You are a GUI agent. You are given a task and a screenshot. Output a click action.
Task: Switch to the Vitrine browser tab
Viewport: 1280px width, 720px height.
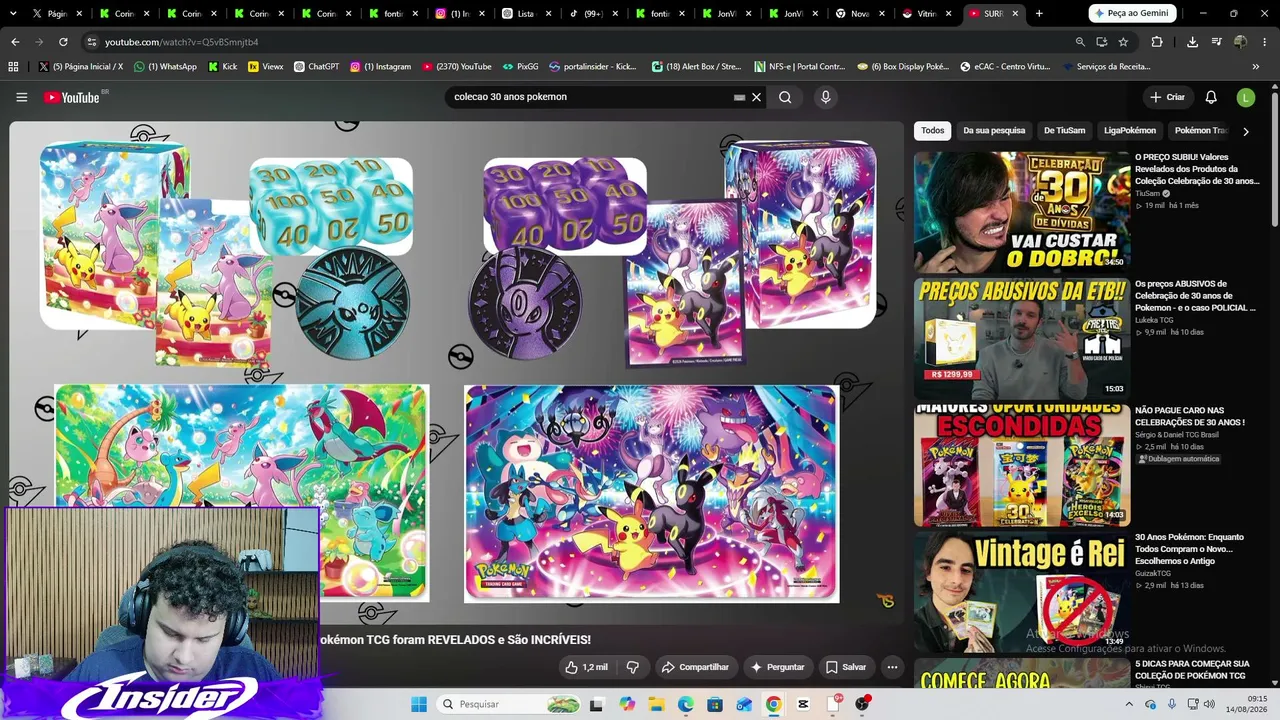point(927,14)
